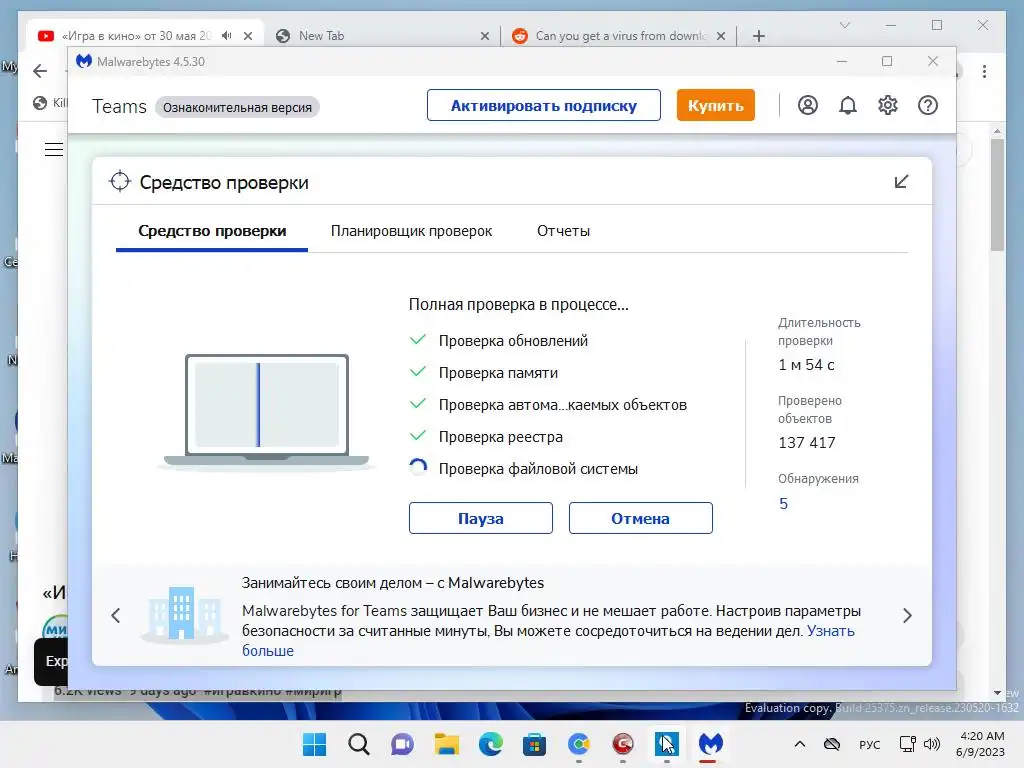Image resolution: width=1024 pixels, height=768 pixels.
Task: Open the Malwarebytes account profile icon
Action: [808, 105]
